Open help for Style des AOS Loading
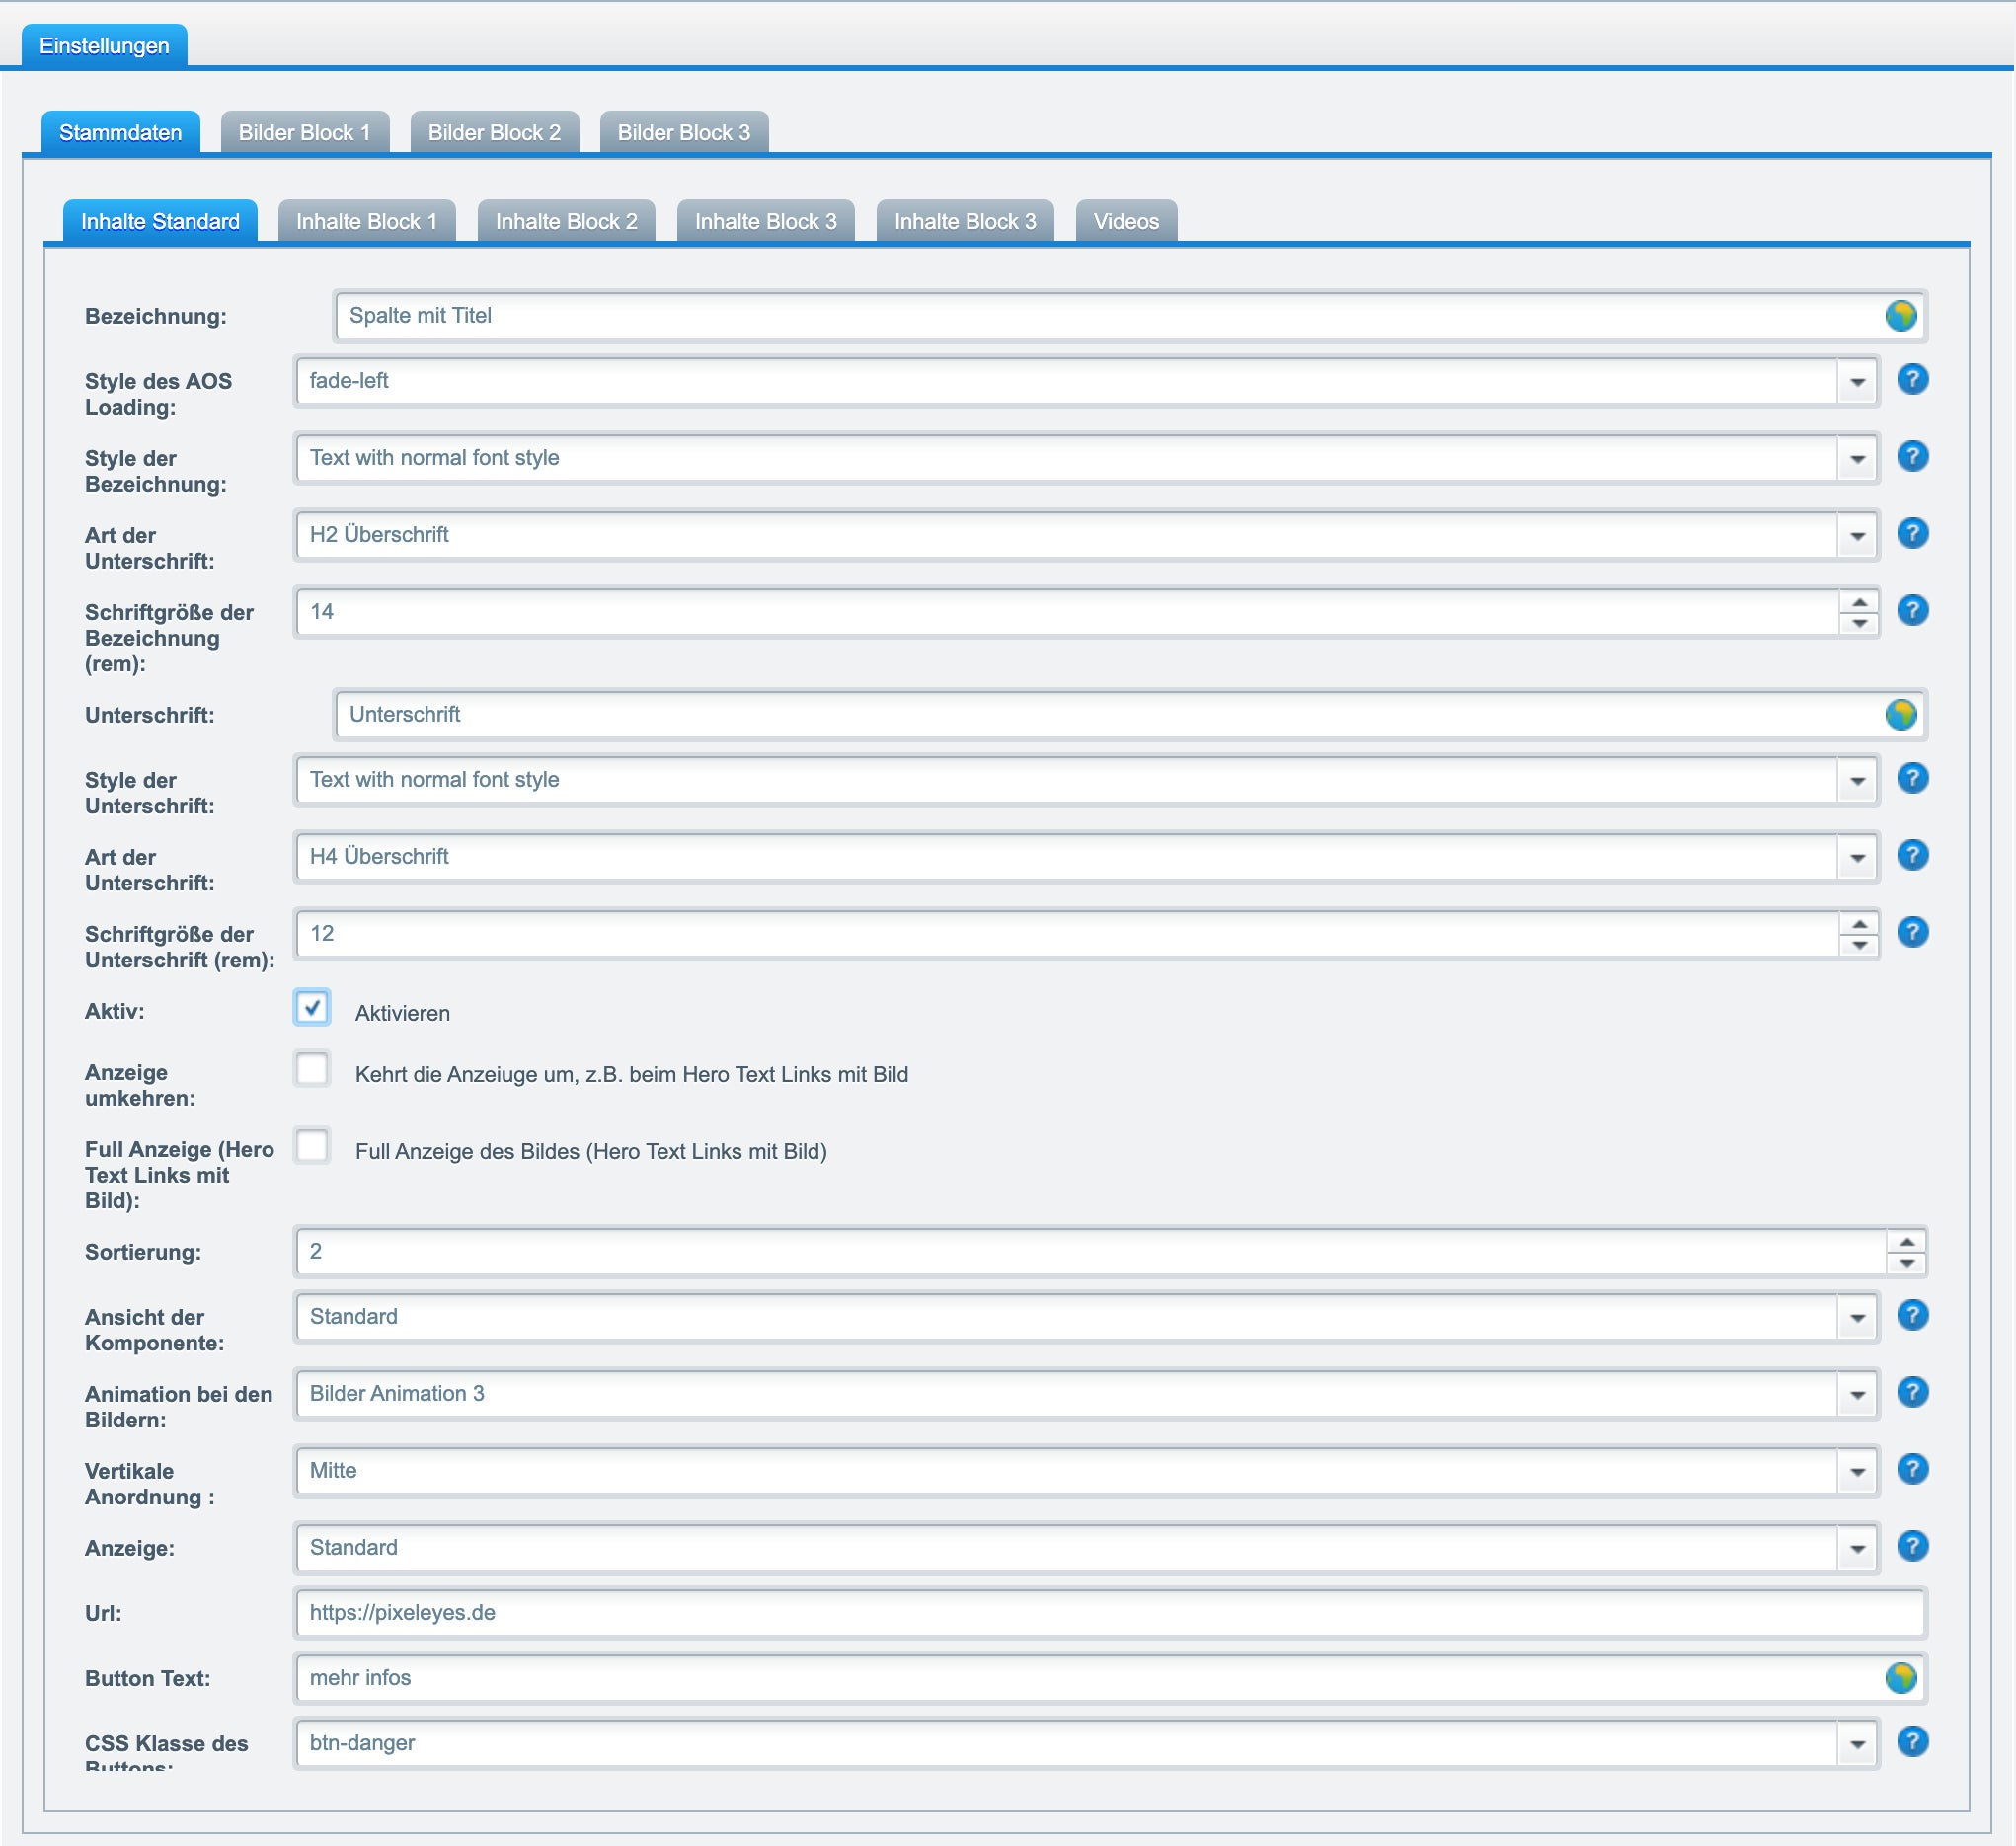Image resolution: width=2016 pixels, height=1846 pixels. click(x=1912, y=379)
